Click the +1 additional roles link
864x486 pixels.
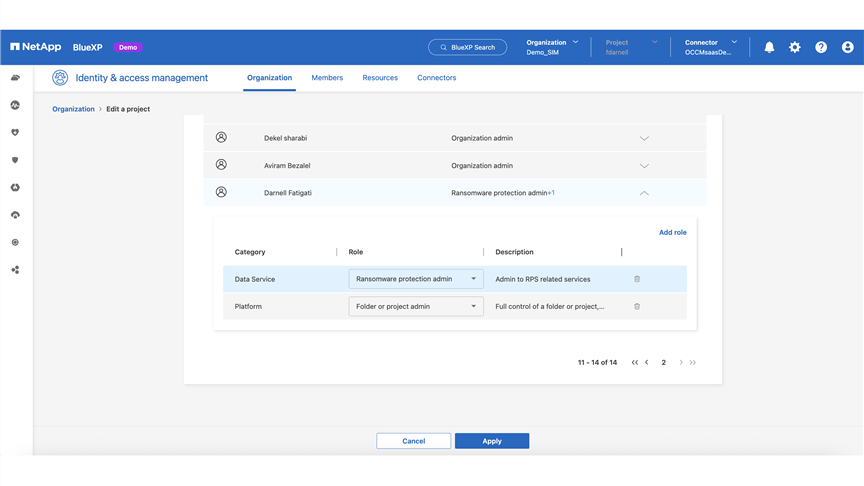click(x=551, y=193)
